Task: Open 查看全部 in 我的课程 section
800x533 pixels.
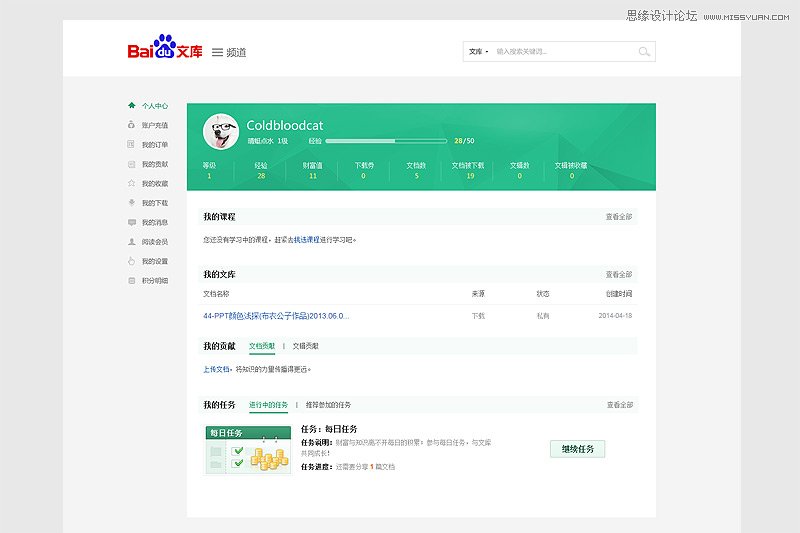Action: point(618,217)
